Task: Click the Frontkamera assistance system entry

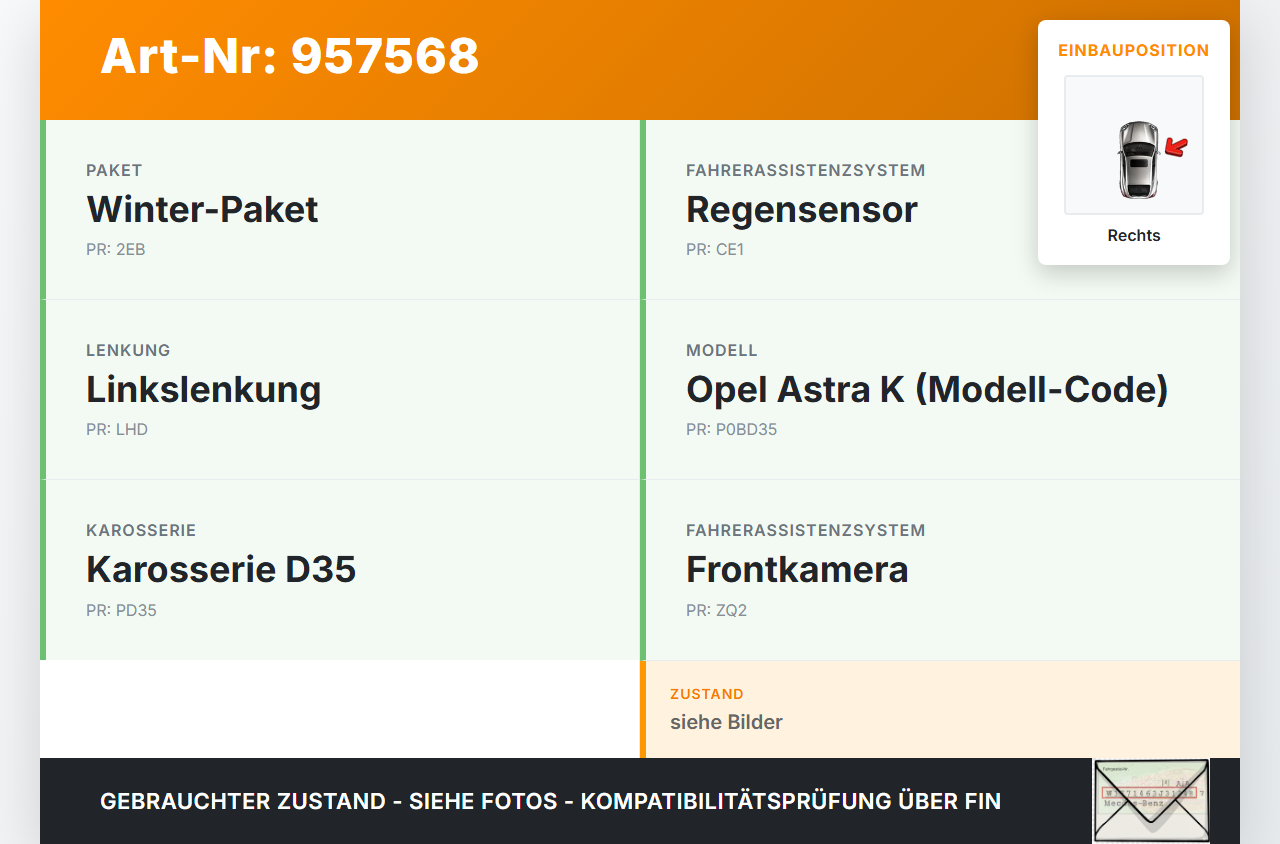Action: tap(797, 569)
